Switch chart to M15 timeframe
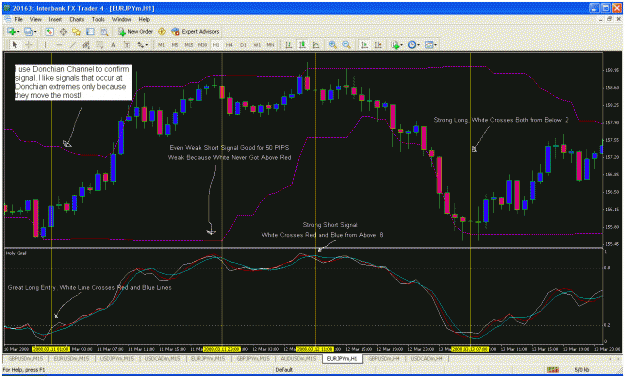Screen dimensions: 625x376 coord(189,45)
